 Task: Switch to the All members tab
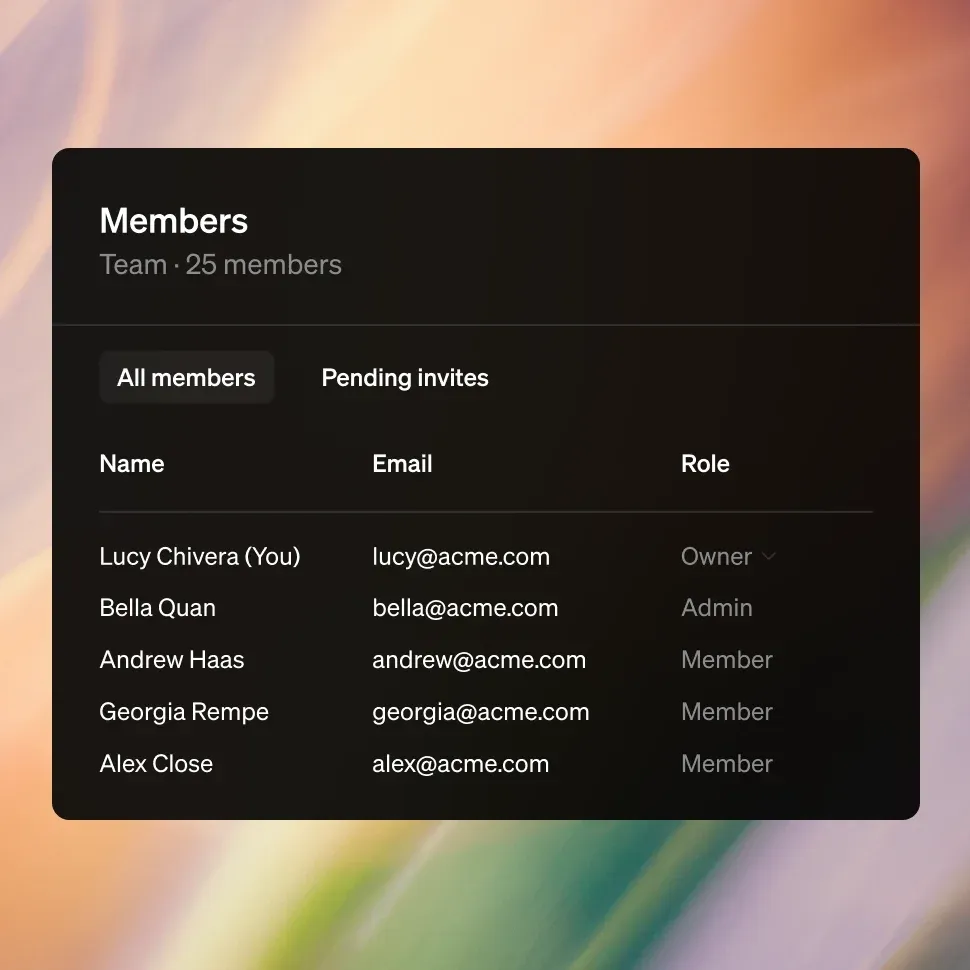pos(186,377)
